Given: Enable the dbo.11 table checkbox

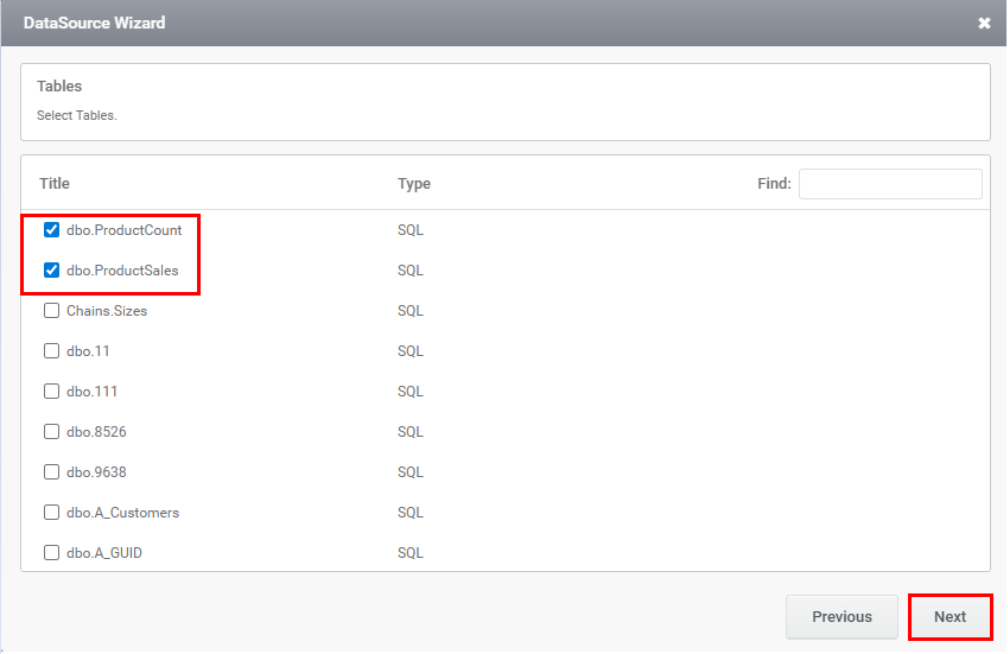Looking at the screenshot, I should pyautogui.click(x=52, y=351).
